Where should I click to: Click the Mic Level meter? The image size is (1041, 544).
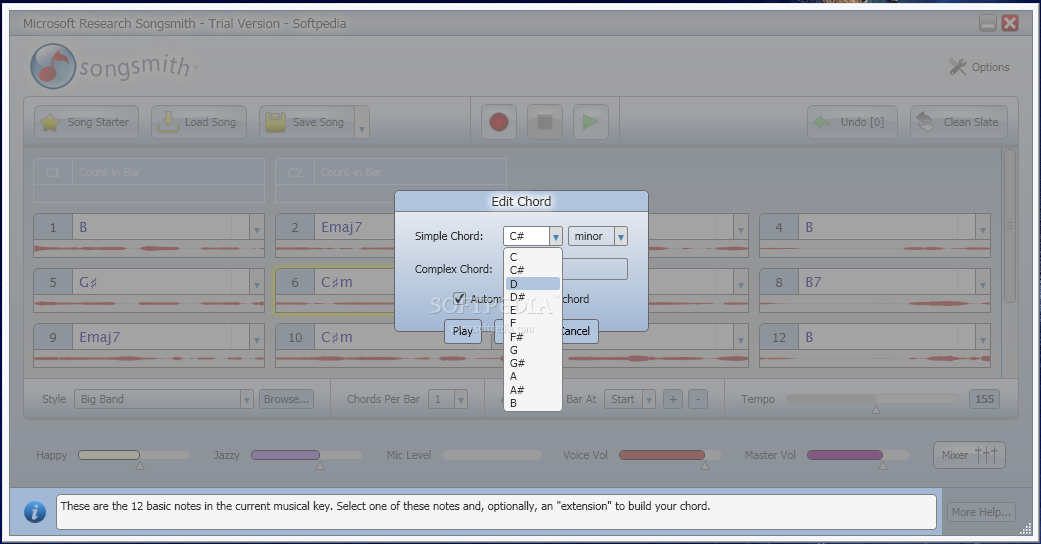[x=492, y=455]
